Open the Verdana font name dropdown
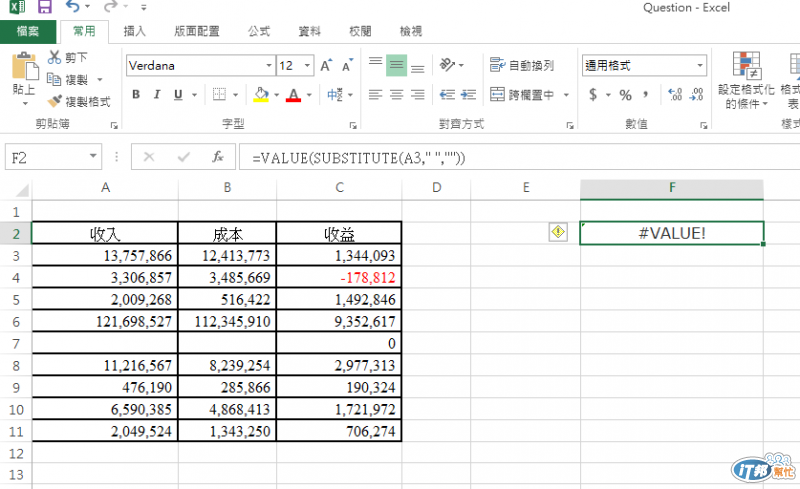800x489 pixels. (x=268, y=65)
